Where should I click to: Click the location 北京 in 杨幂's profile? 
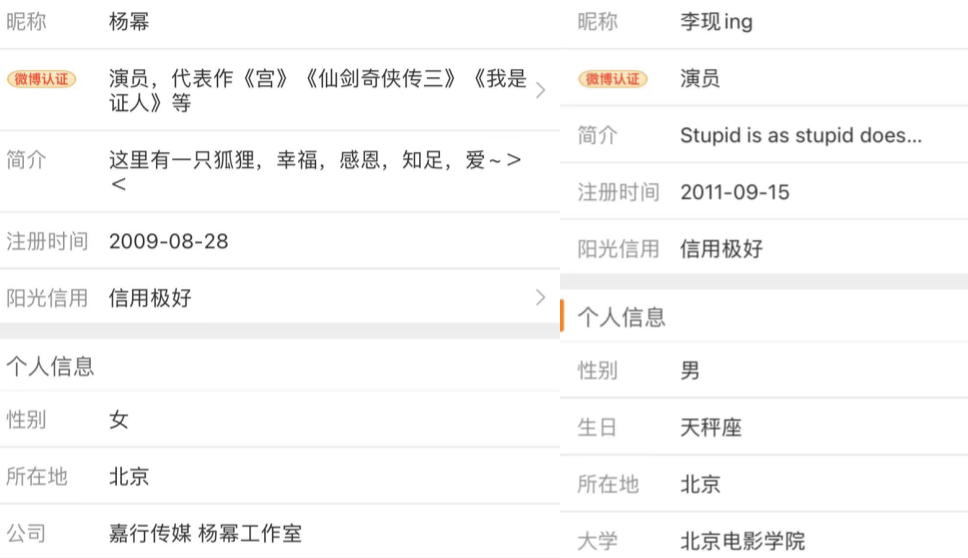(129, 477)
